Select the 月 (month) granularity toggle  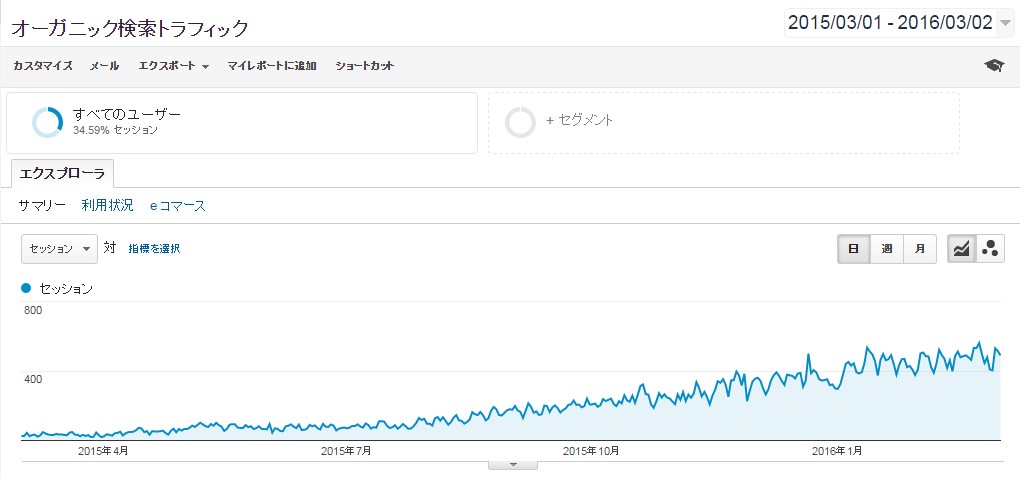(919, 249)
